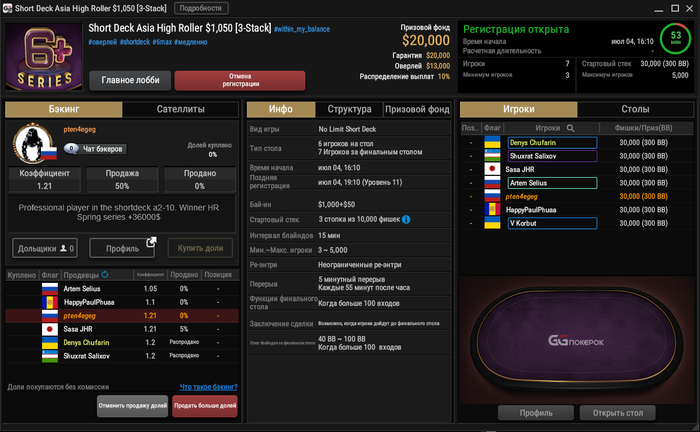Click Отмена регистрации button
Viewport: 700px width, 432px height.
pos(240,80)
